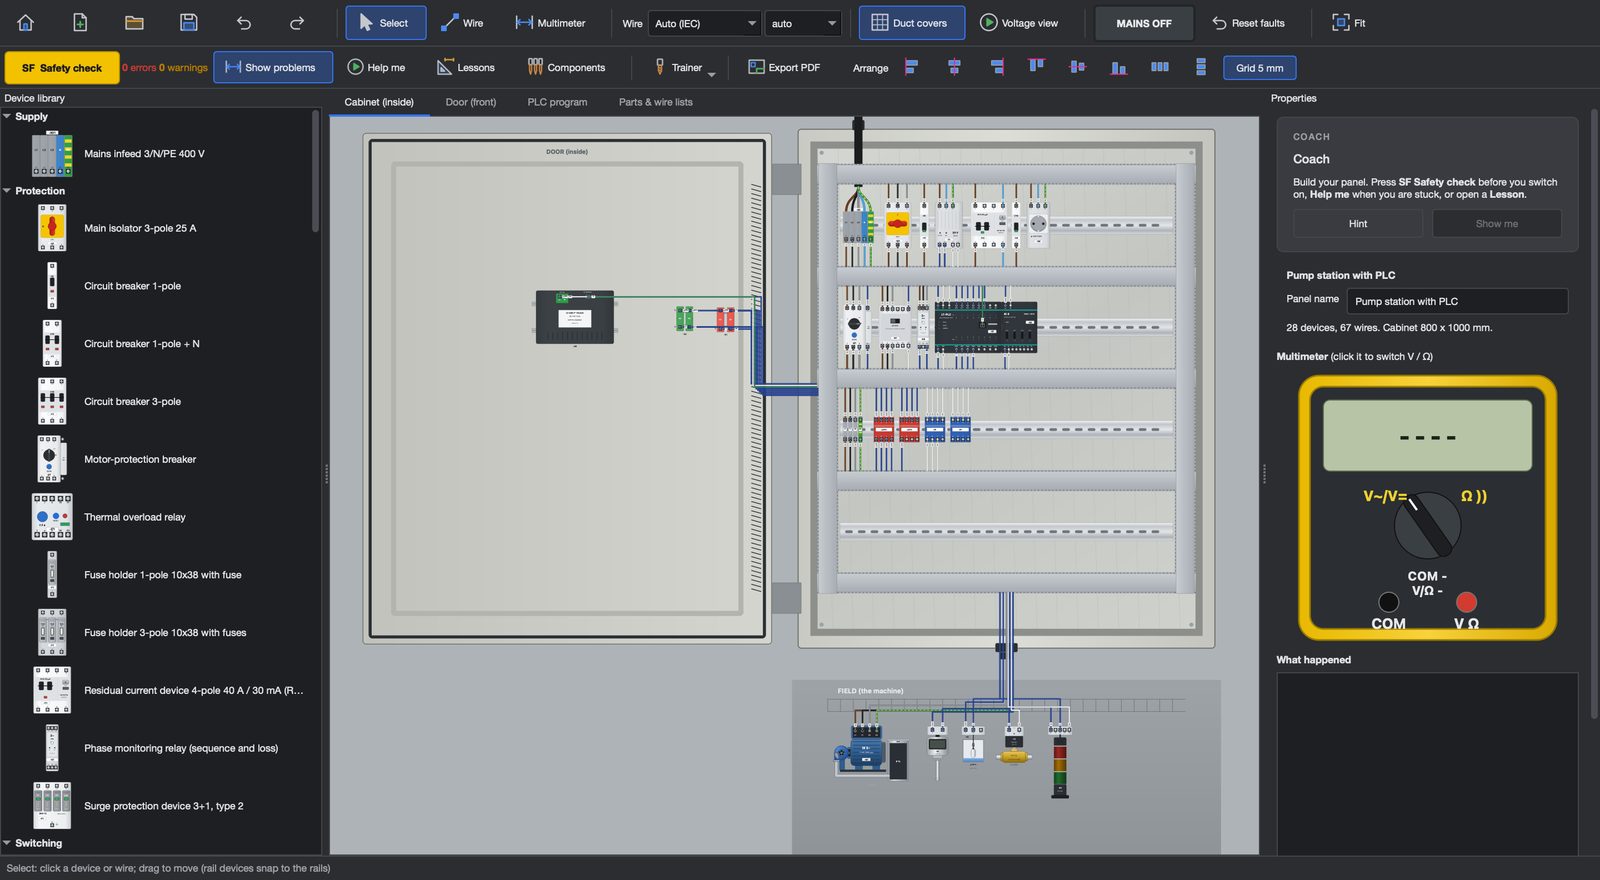Click the distribute vertically Arrange icon
1600x880 pixels.
pyautogui.click(x=1200, y=67)
